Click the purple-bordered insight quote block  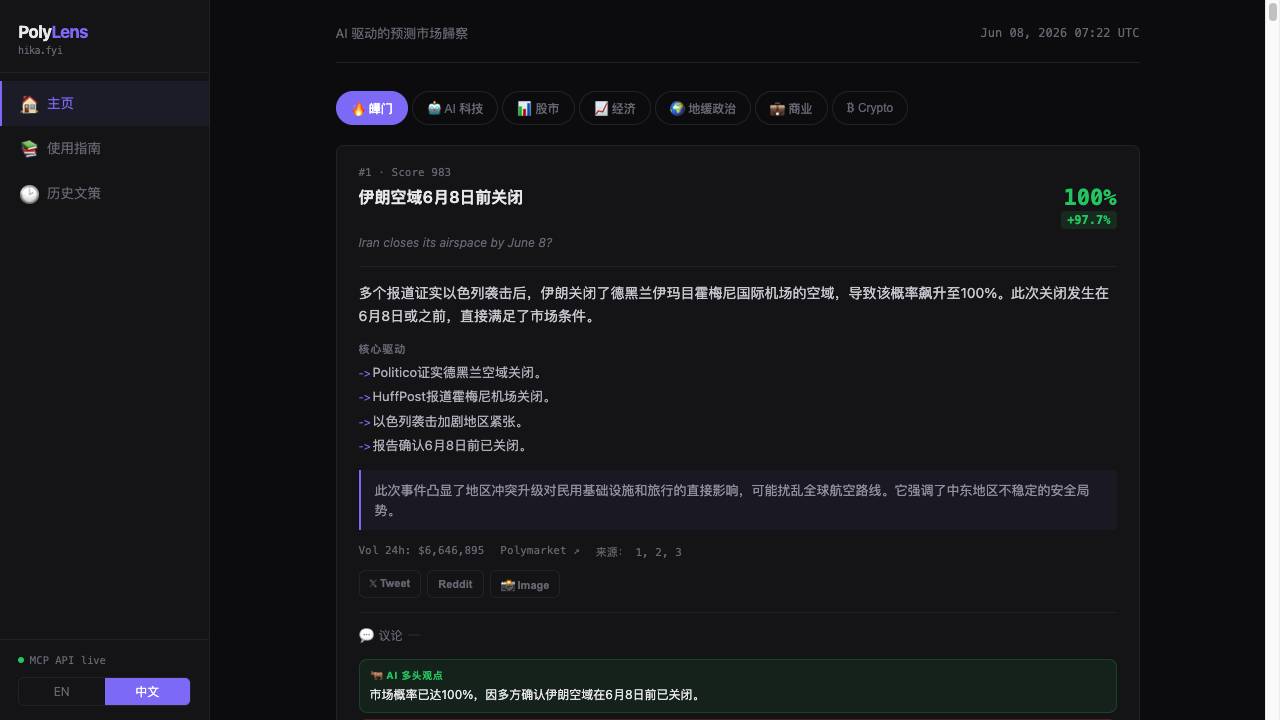pyautogui.click(x=738, y=500)
